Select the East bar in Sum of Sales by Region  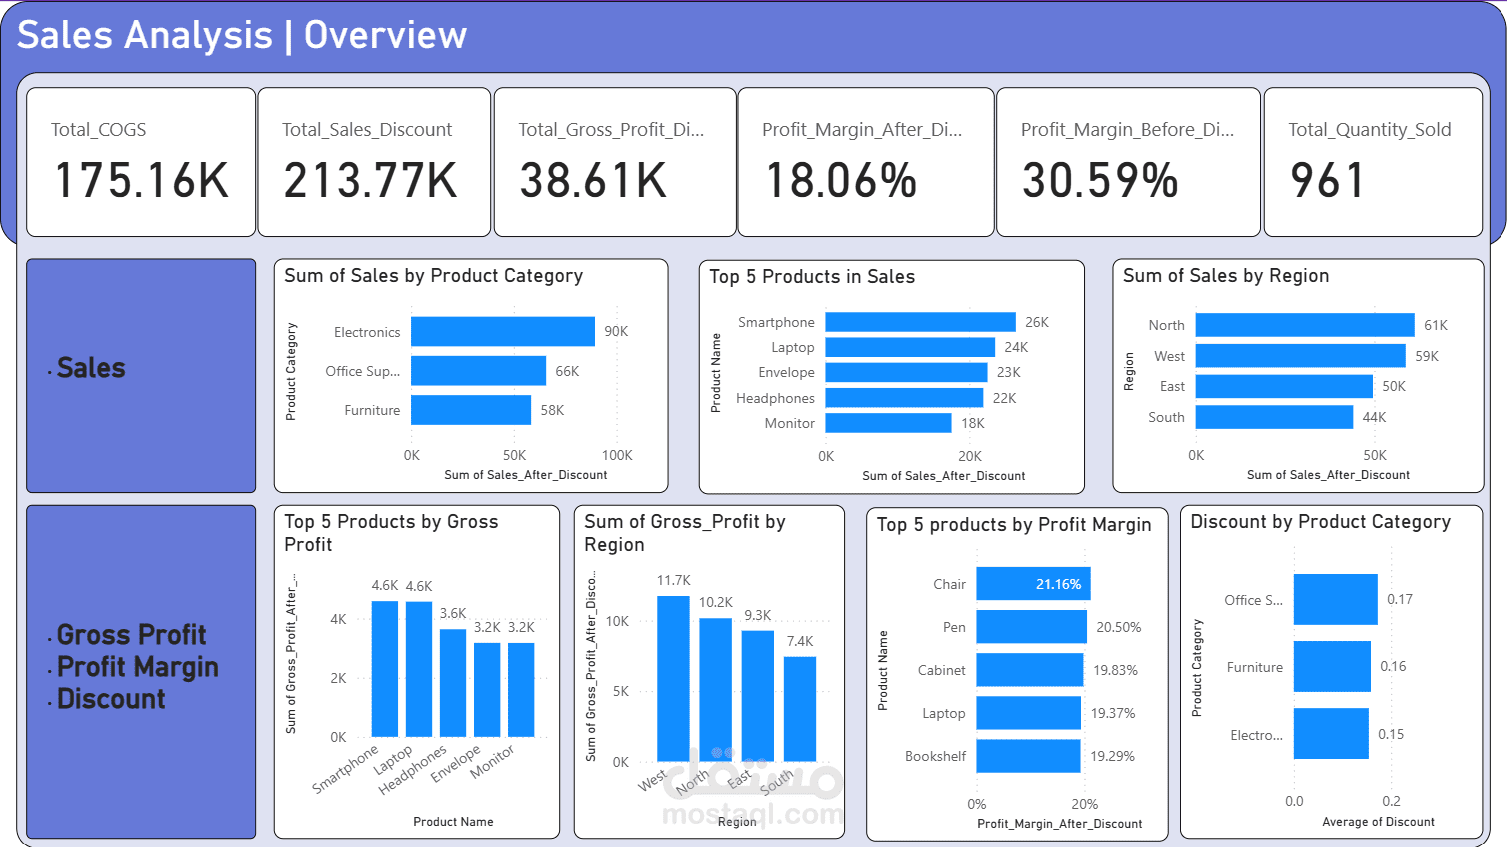(x=1285, y=386)
